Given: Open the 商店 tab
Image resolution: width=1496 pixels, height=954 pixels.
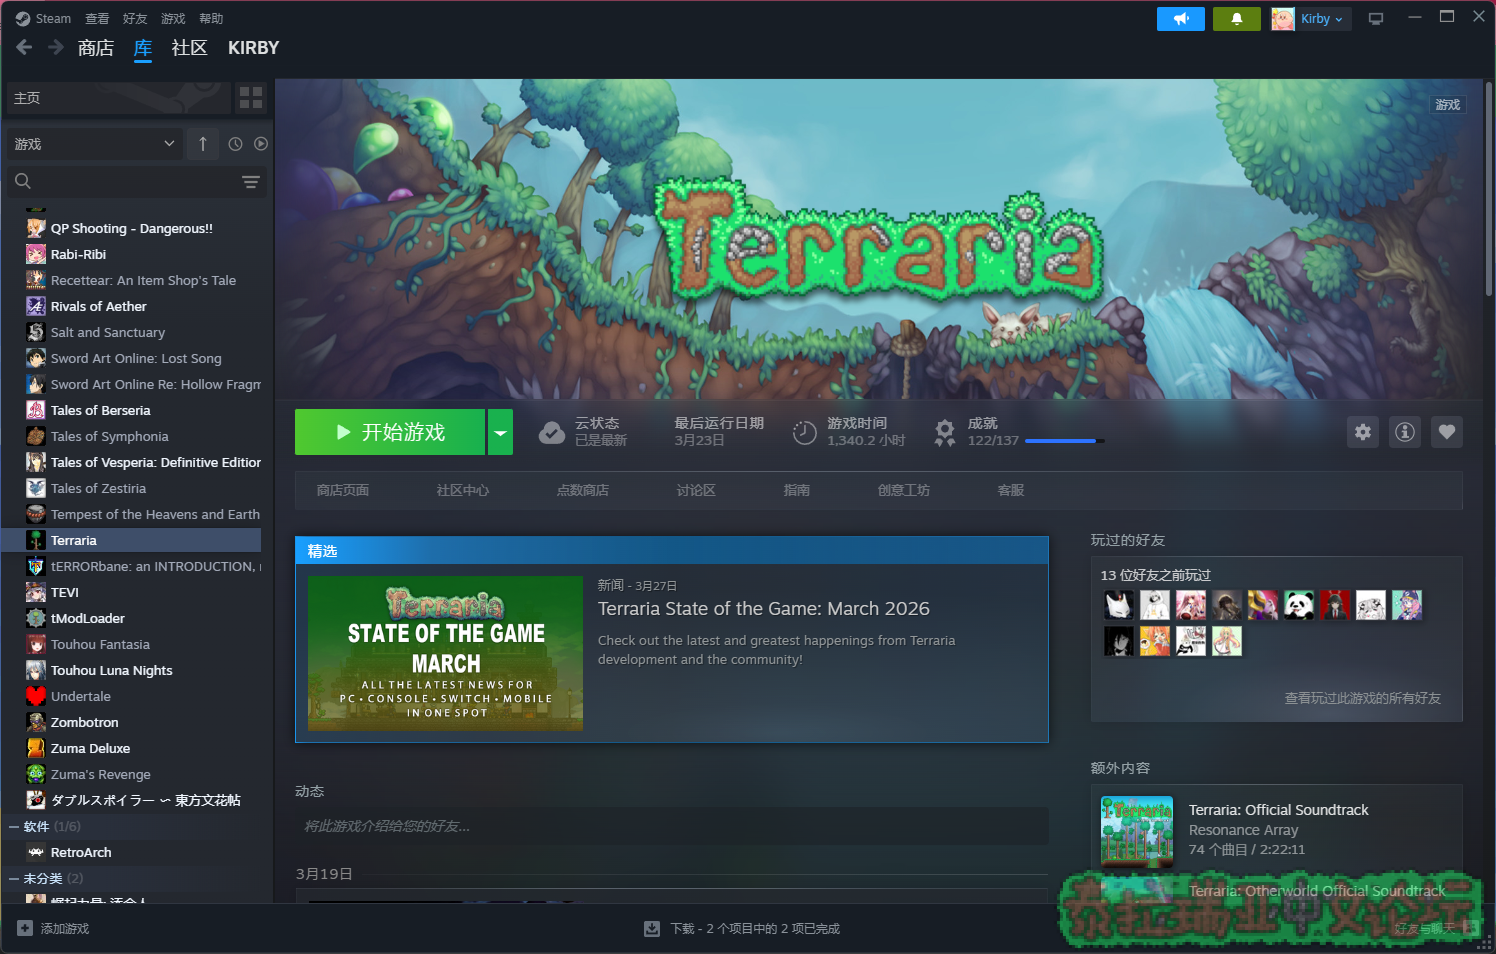Looking at the screenshot, I should (x=96, y=48).
